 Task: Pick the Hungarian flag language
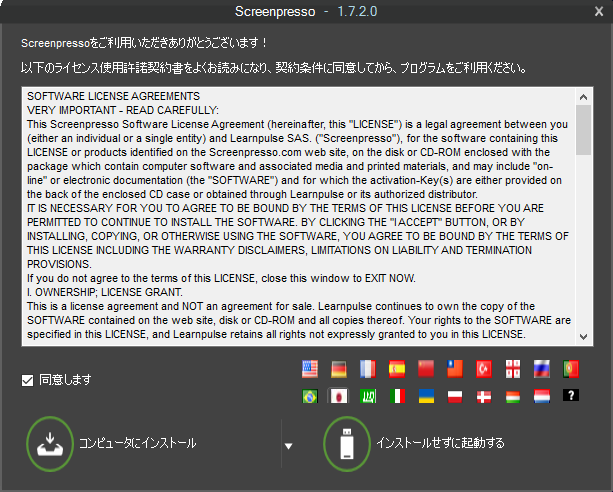pyautogui.click(x=513, y=396)
